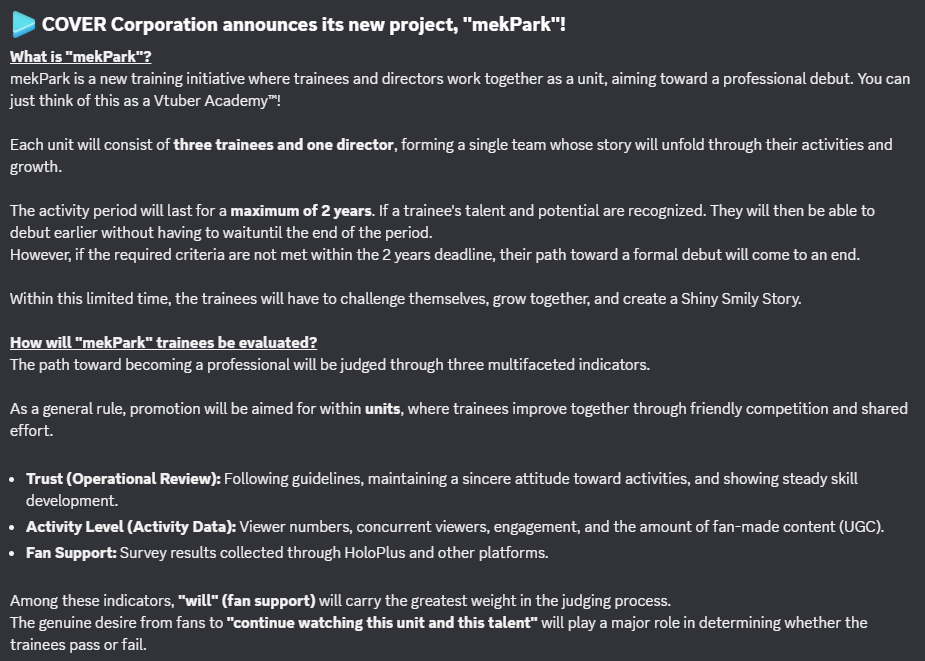Viewport: 925px width, 661px height.
Task: Click bold text "maximum of 2 years"
Action: click(x=301, y=211)
